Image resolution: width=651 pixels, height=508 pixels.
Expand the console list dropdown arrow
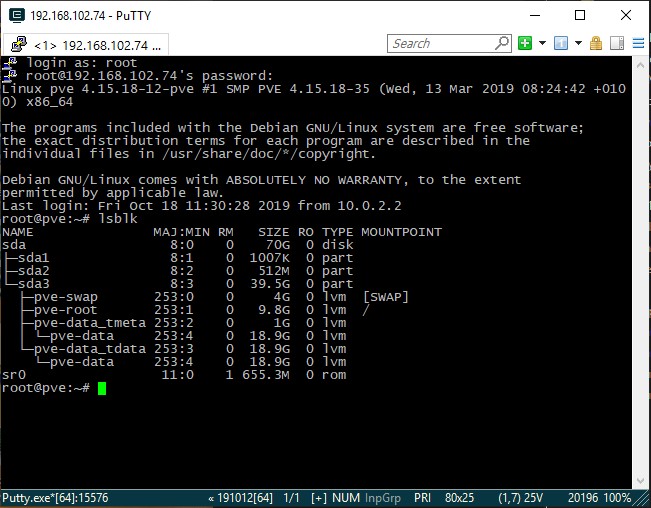click(578, 43)
